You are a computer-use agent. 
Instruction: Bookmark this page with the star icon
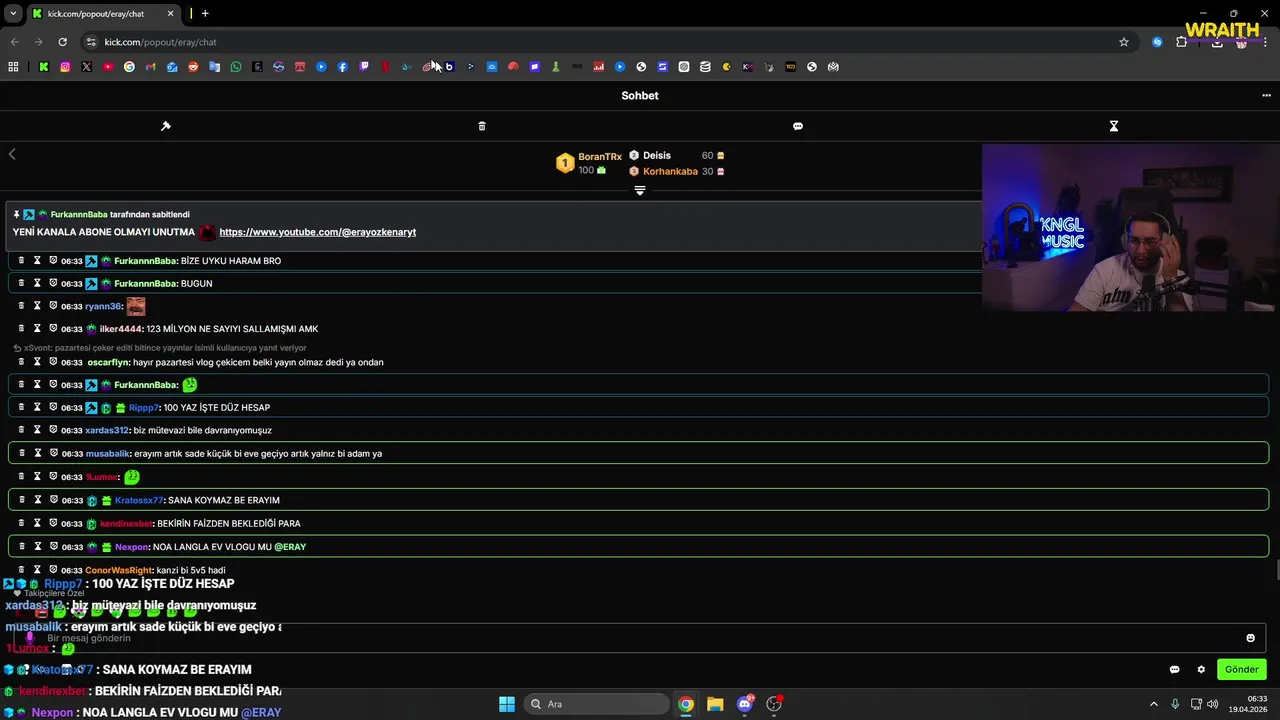point(1124,42)
